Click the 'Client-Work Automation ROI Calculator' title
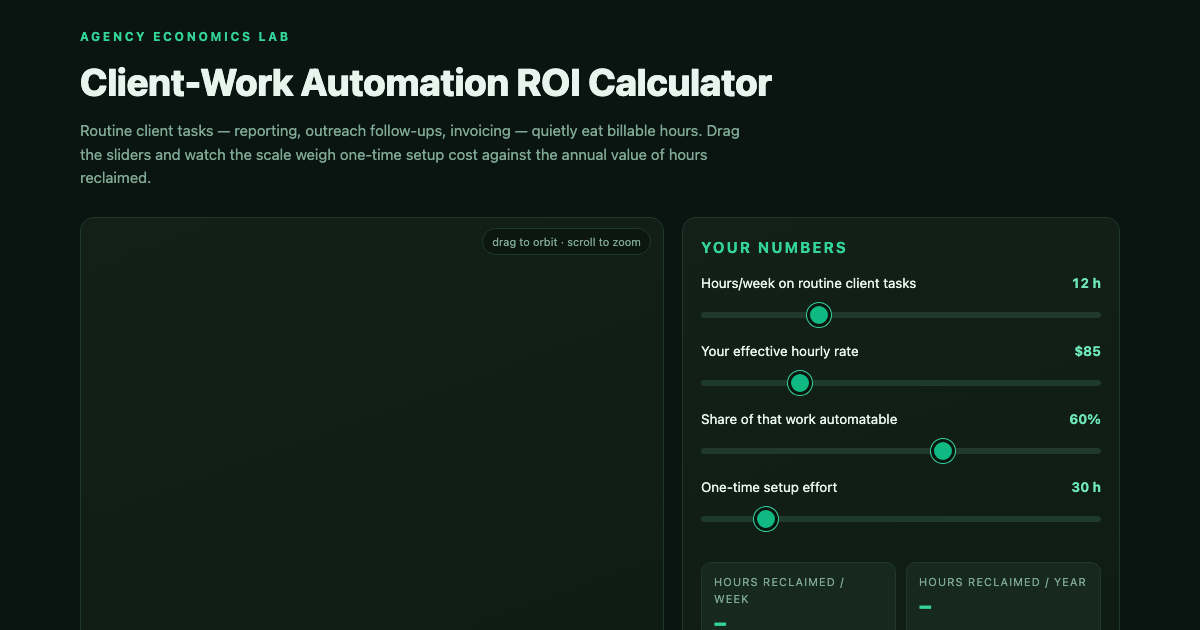 426,83
